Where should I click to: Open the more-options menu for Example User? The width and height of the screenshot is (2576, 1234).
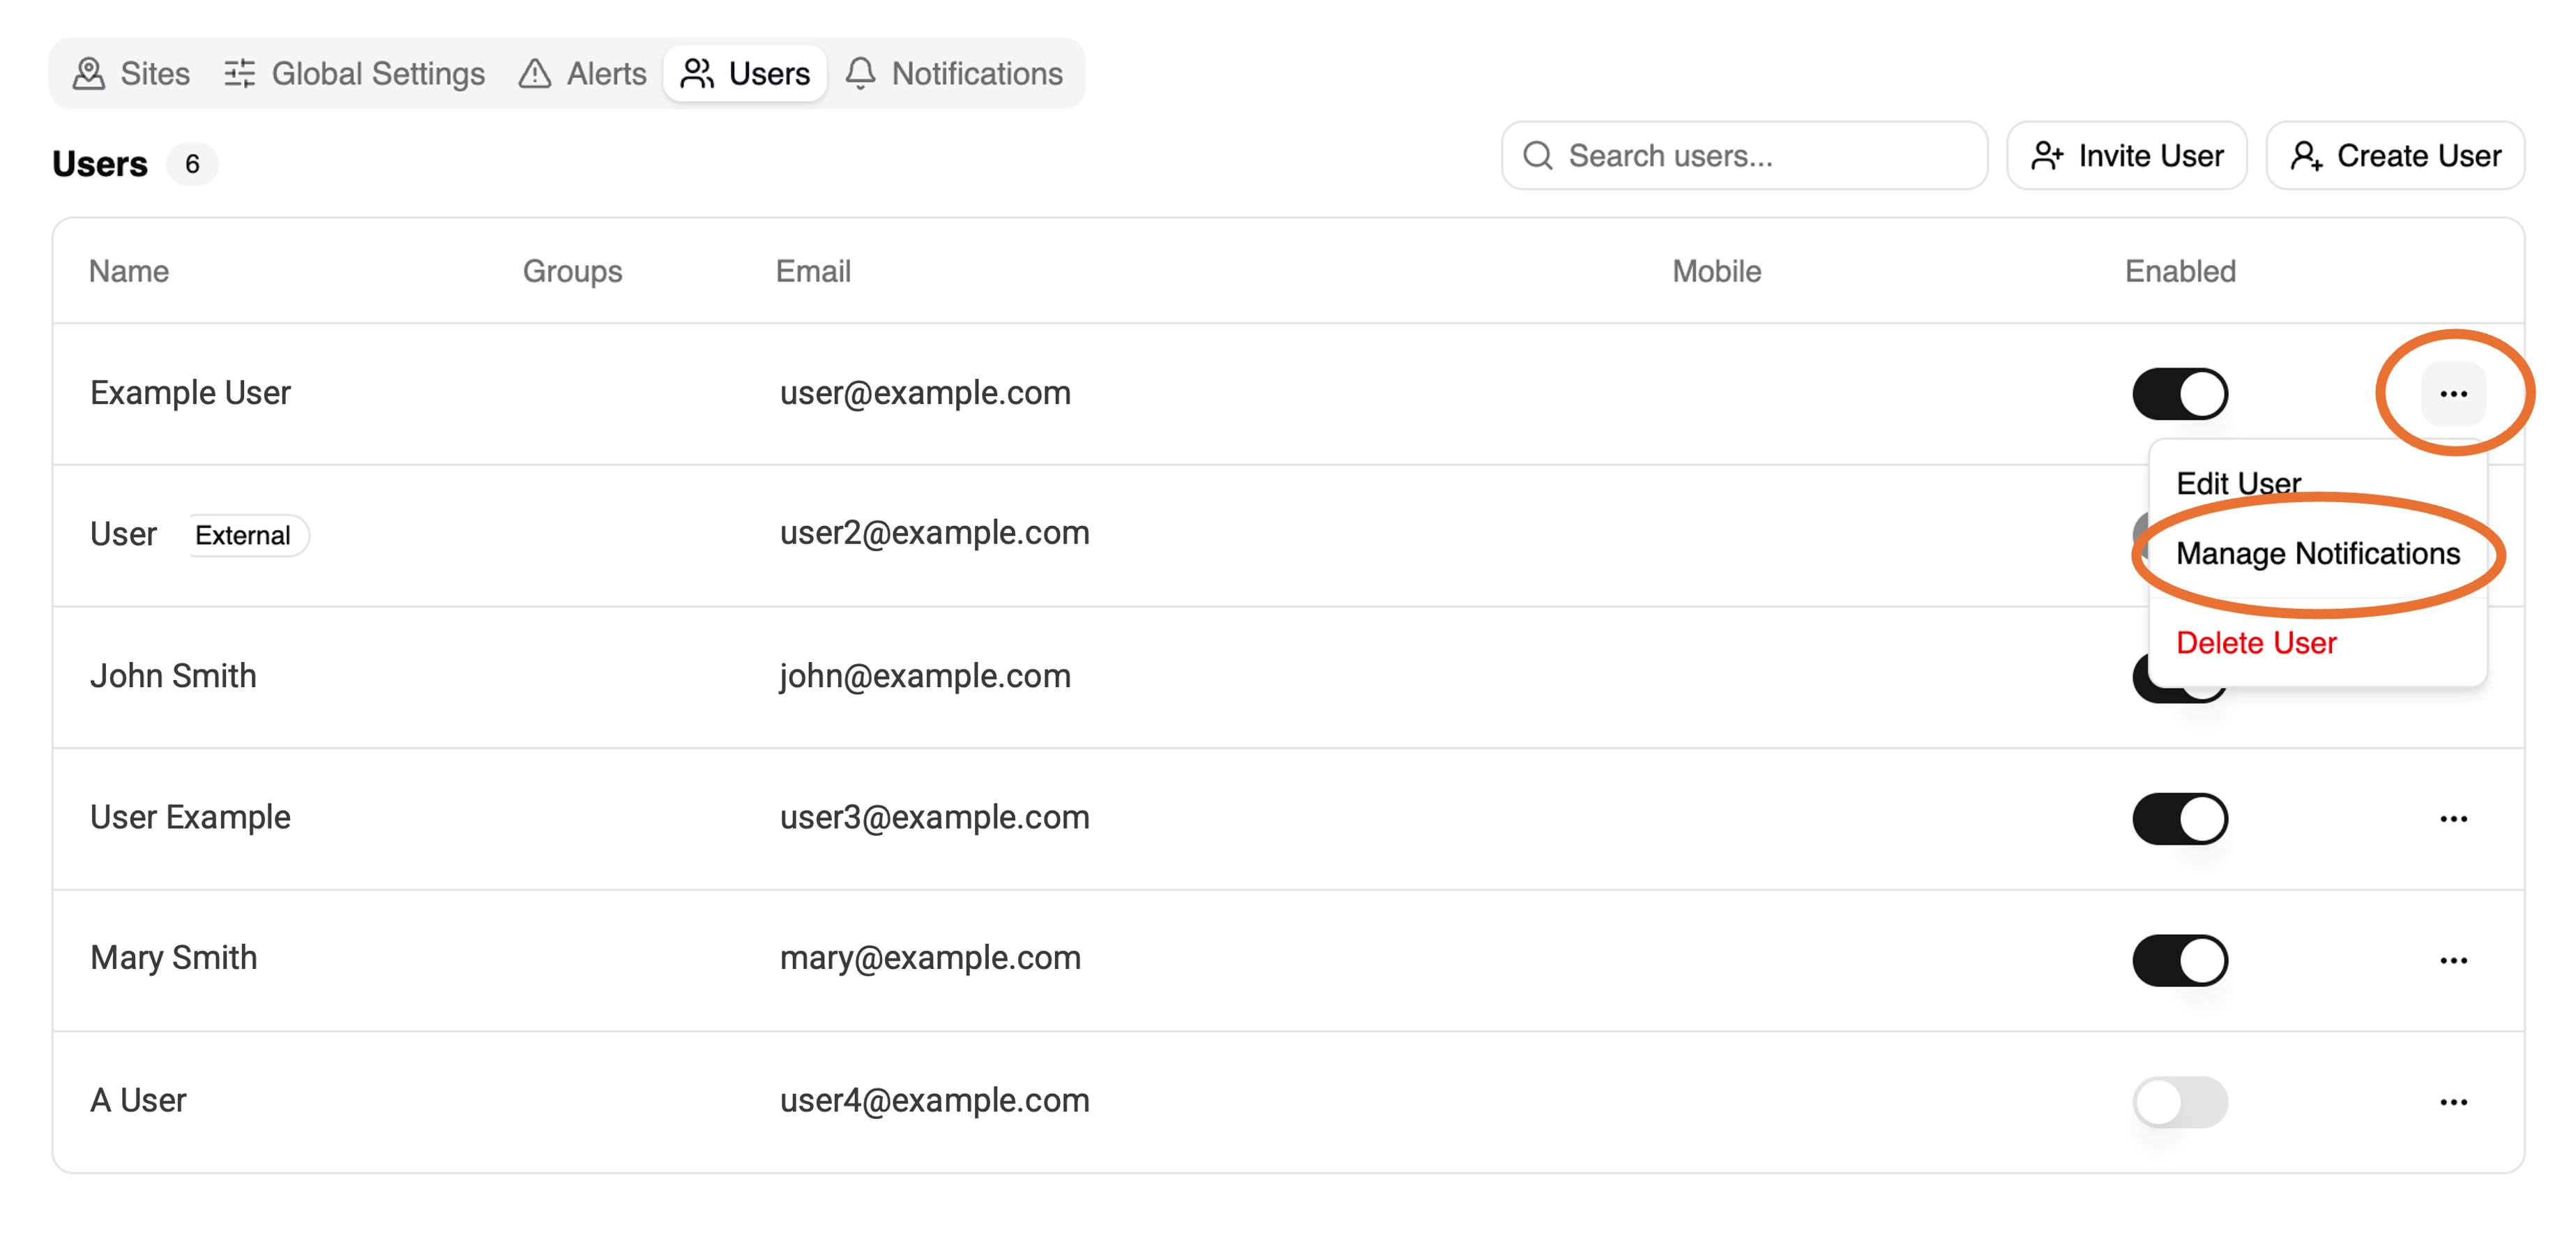coord(2454,393)
